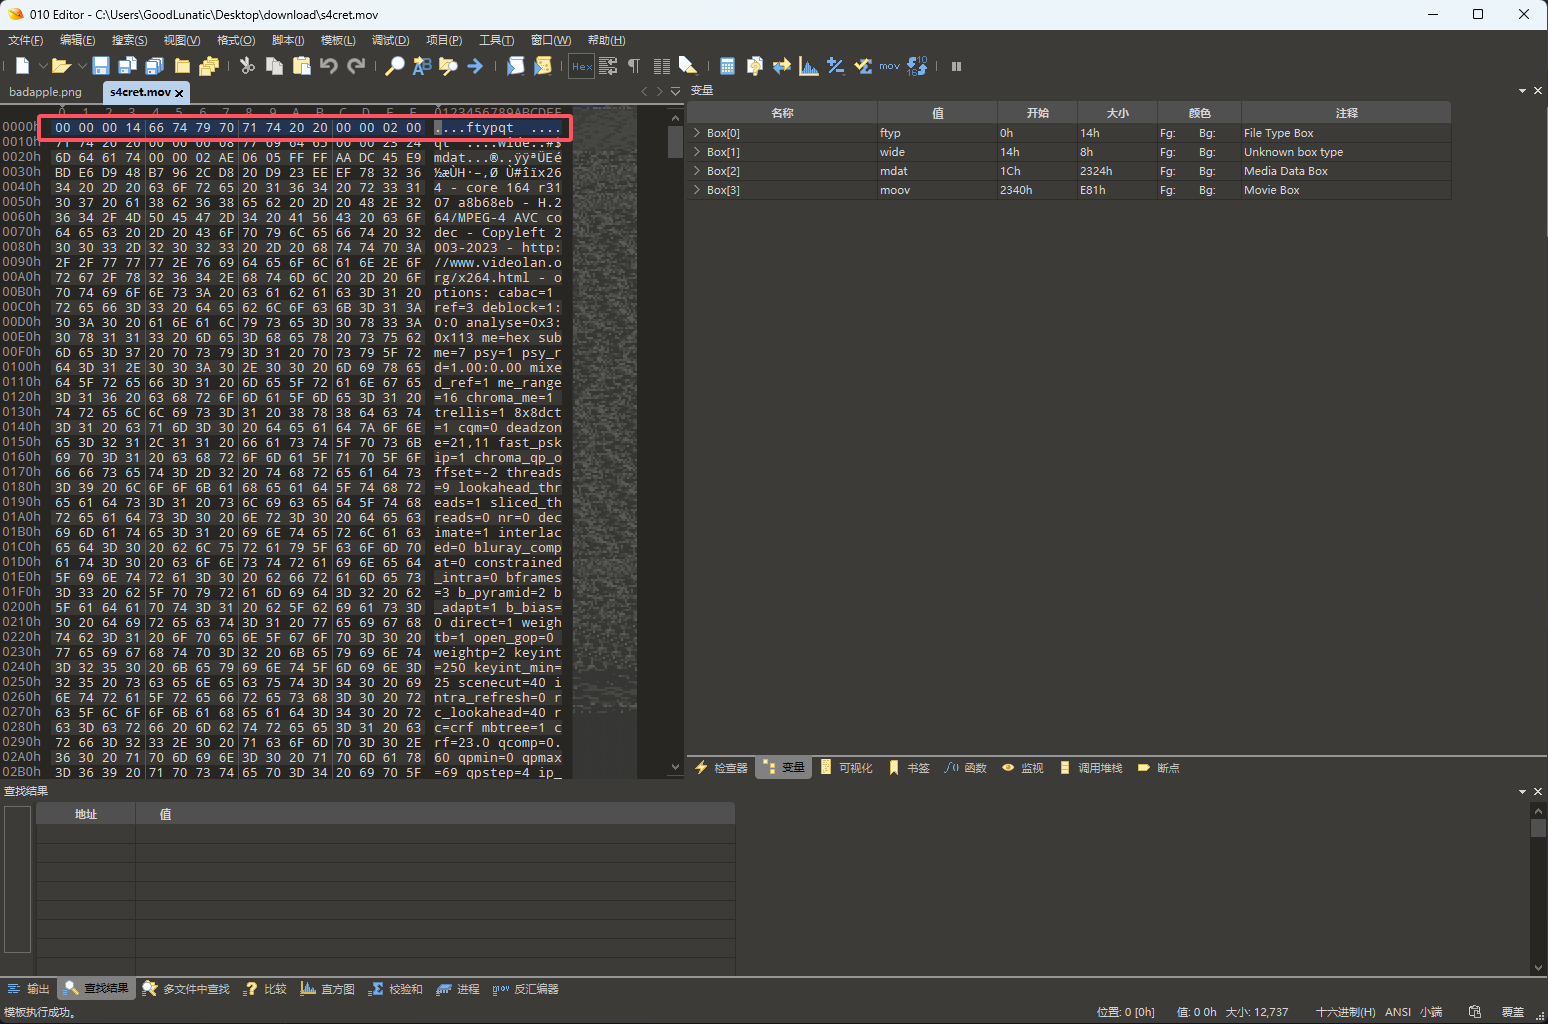This screenshot has width=1548, height=1024.
Task: Open the 搜索(S) menu
Action: pos(130,40)
